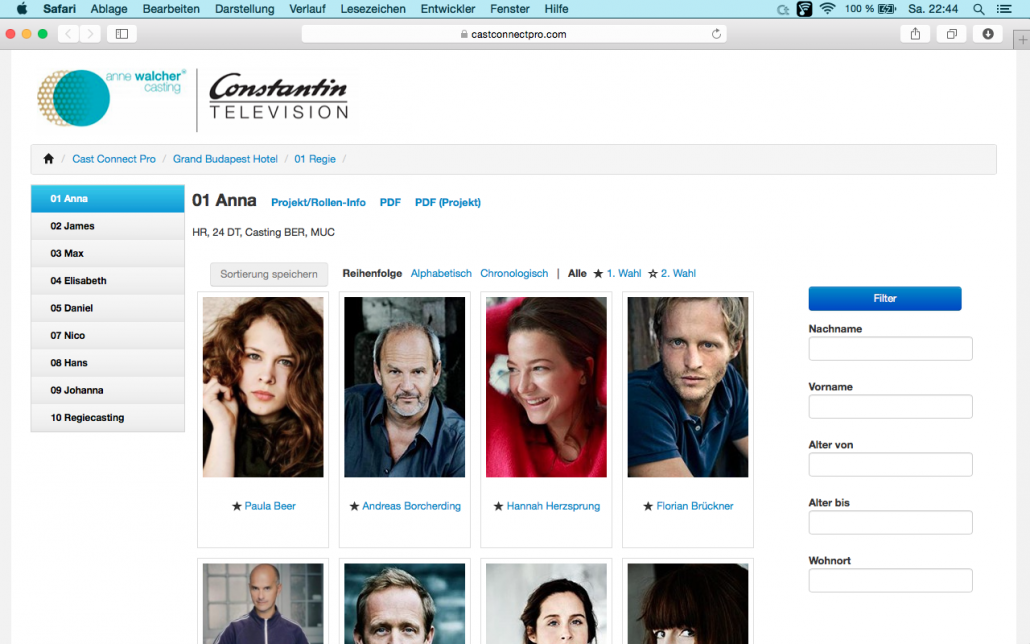Reload page using the refresh icon
Image resolution: width=1030 pixels, height=644 pixels.
tap(716, 34)
